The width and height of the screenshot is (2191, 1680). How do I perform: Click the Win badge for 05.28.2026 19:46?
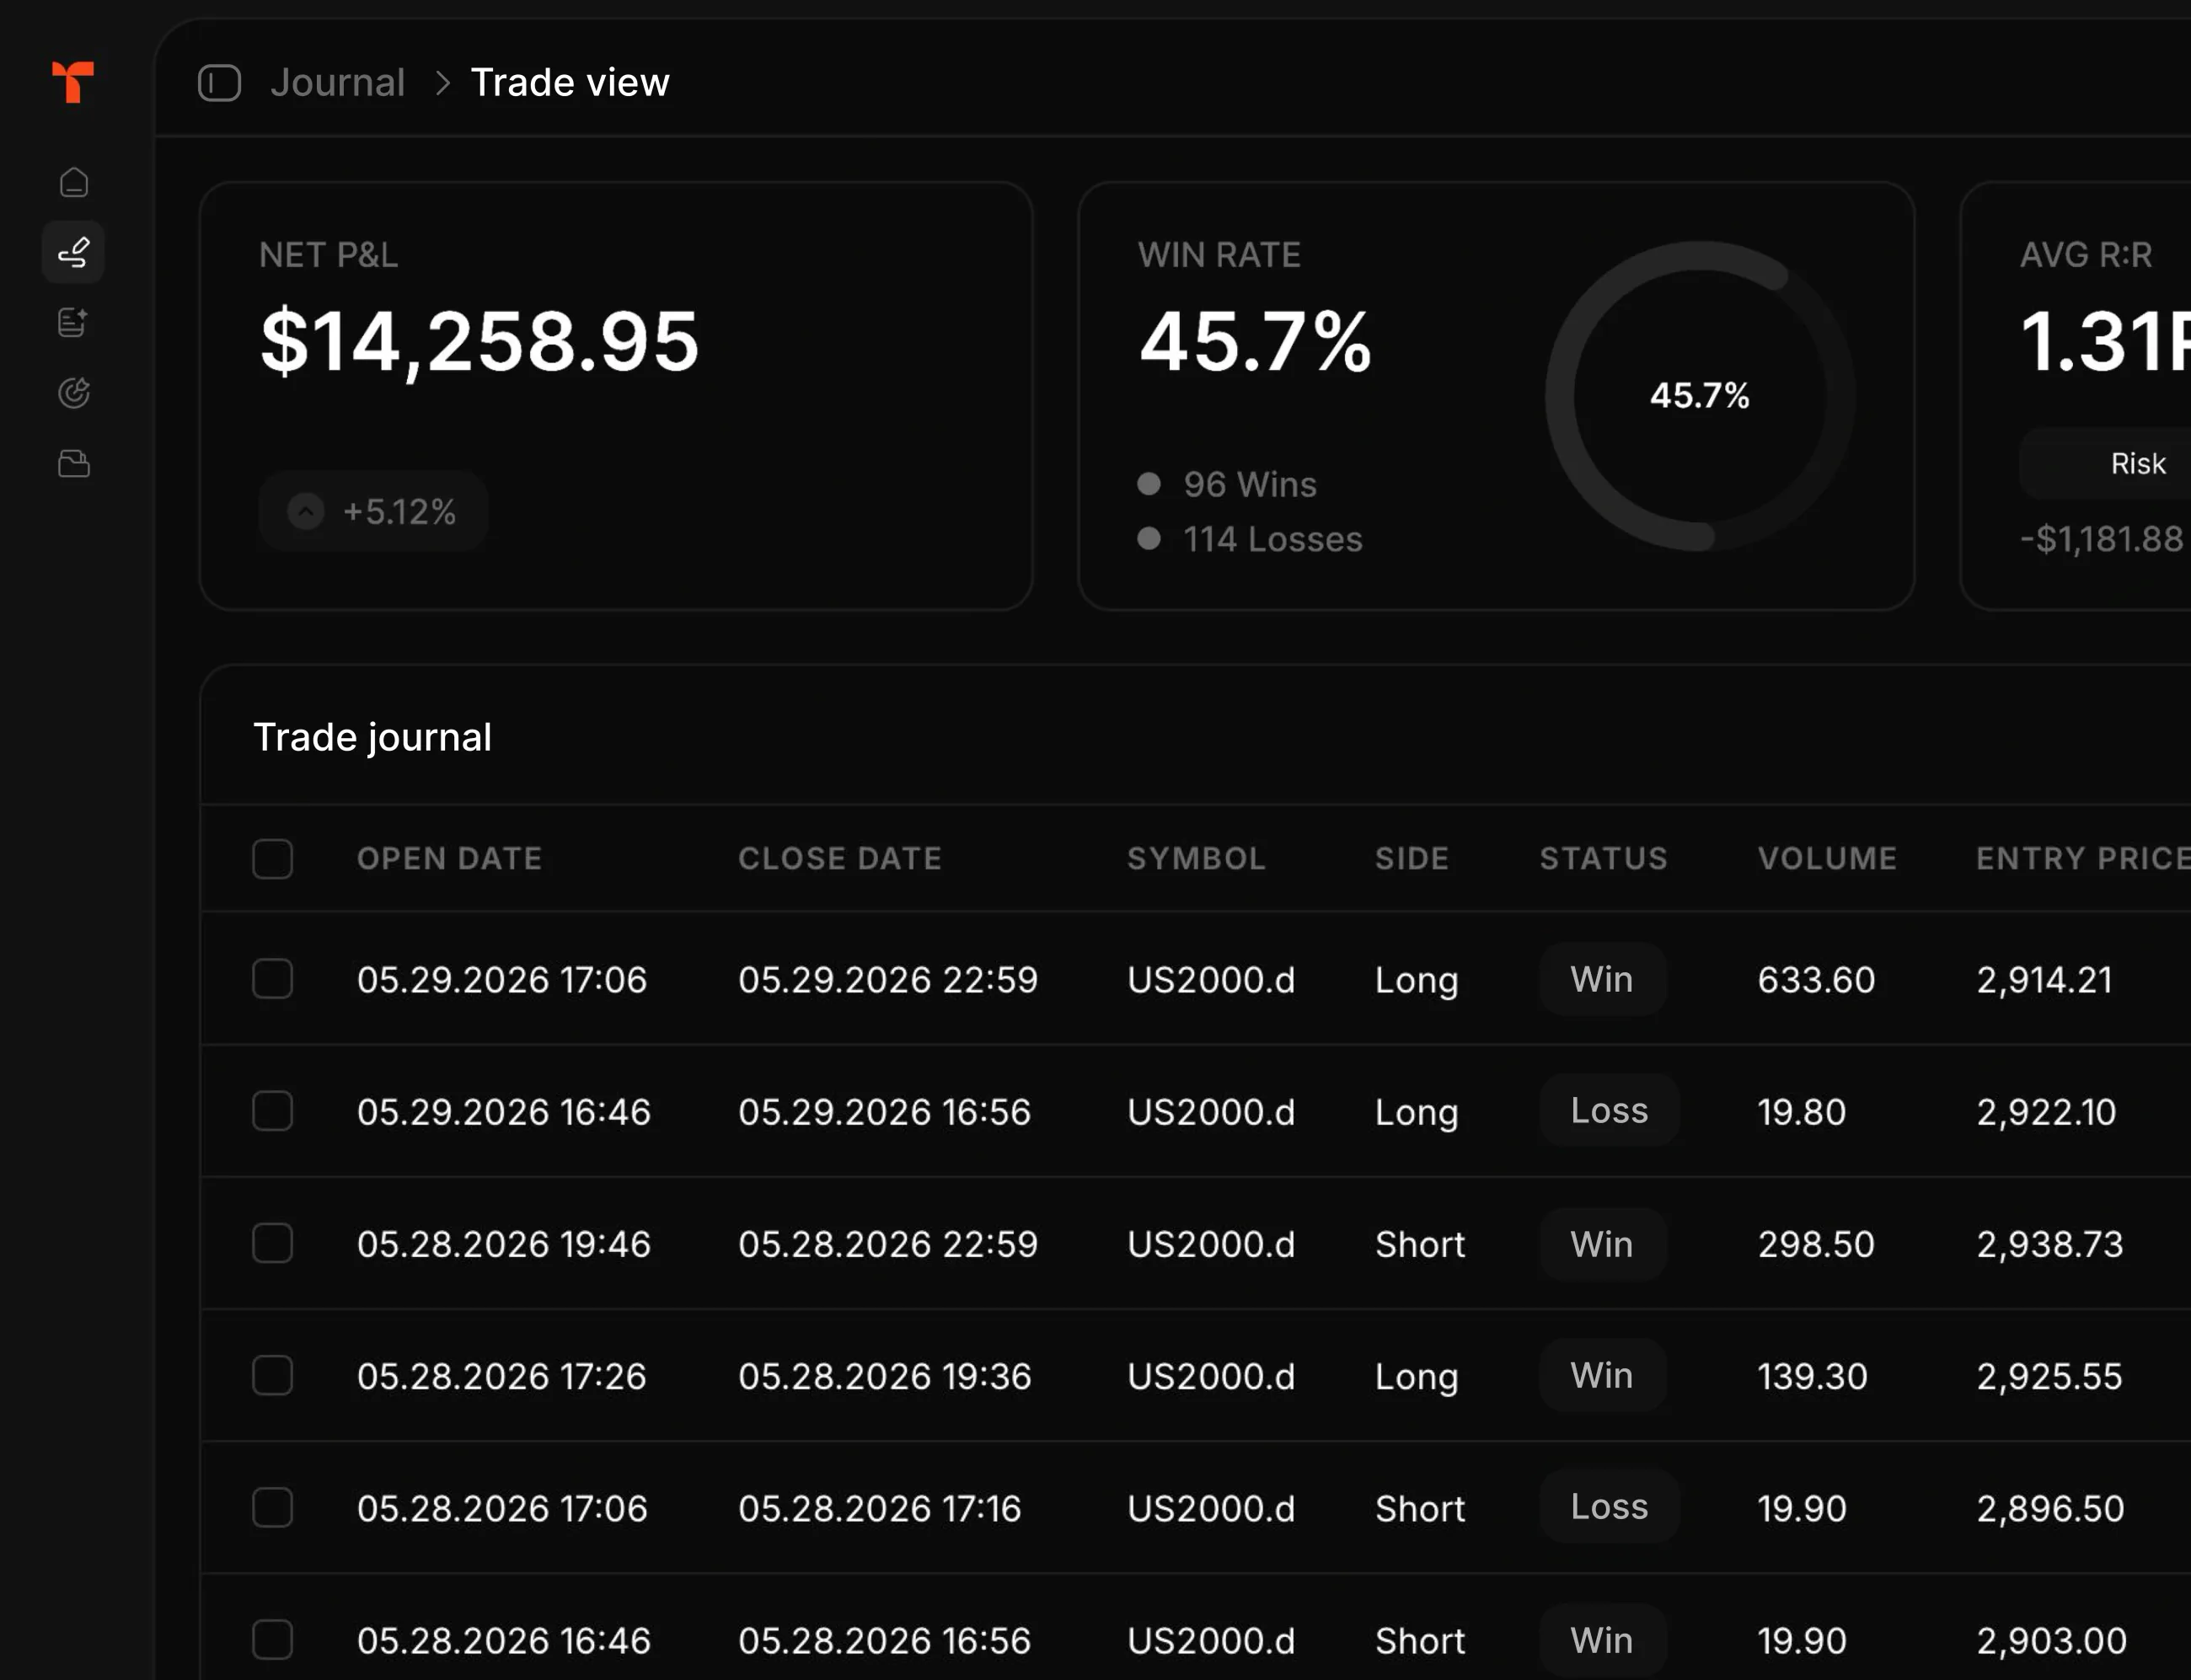point(1603,1244)
